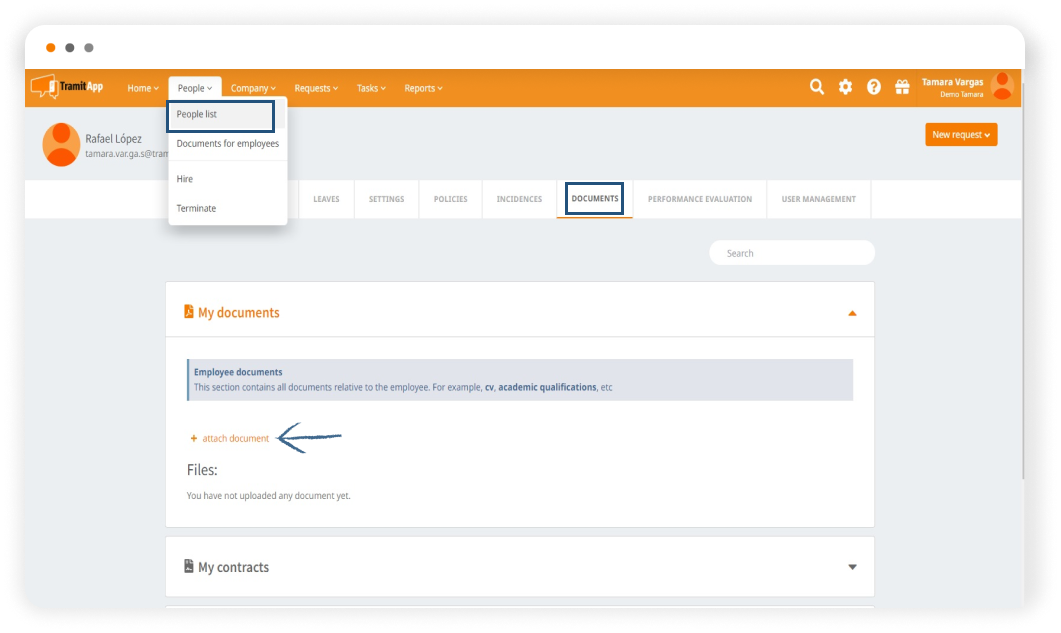Click the academic qualifications link

[x=547, y=387]
